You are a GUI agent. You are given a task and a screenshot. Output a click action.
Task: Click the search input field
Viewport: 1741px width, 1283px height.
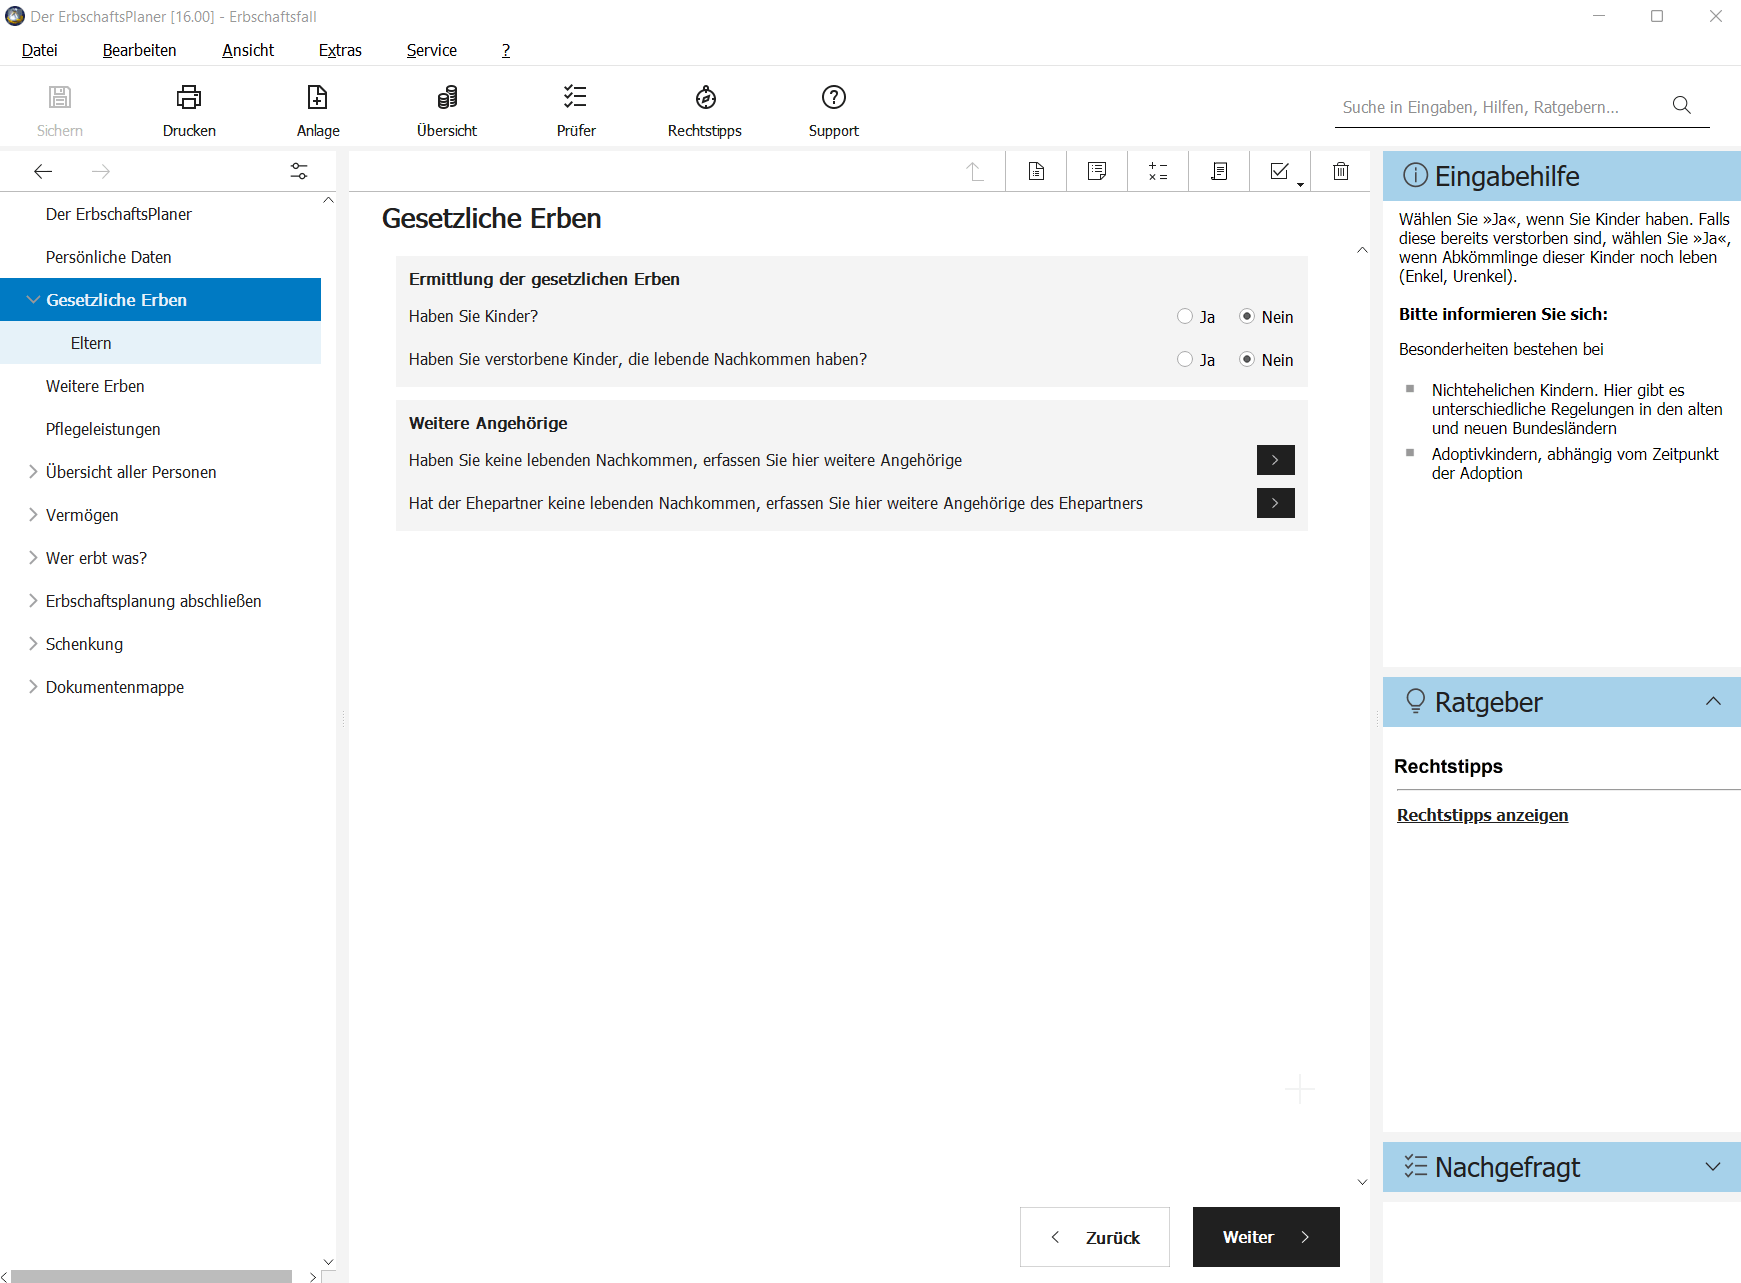pos(1500,107)
